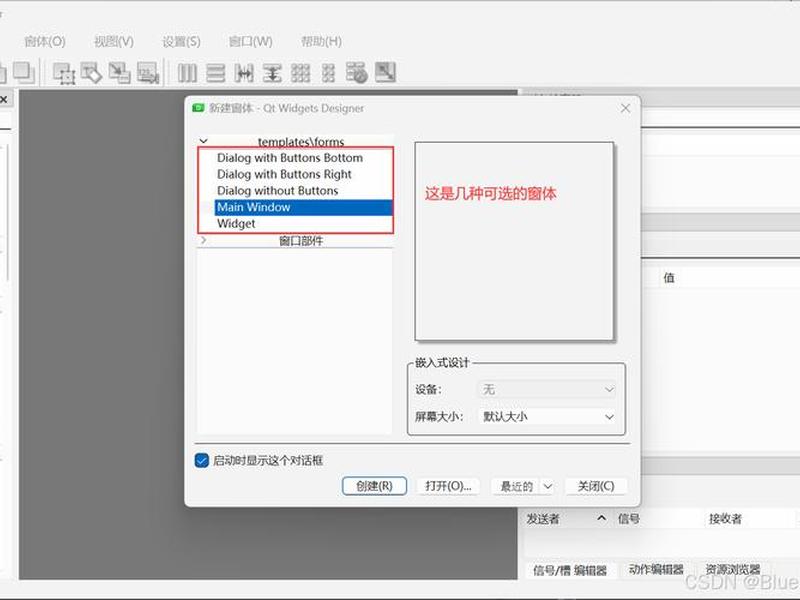The width and height of the screenshot is (800, 600).
Task: Click the 信号 column header
Action: [629, 519]
